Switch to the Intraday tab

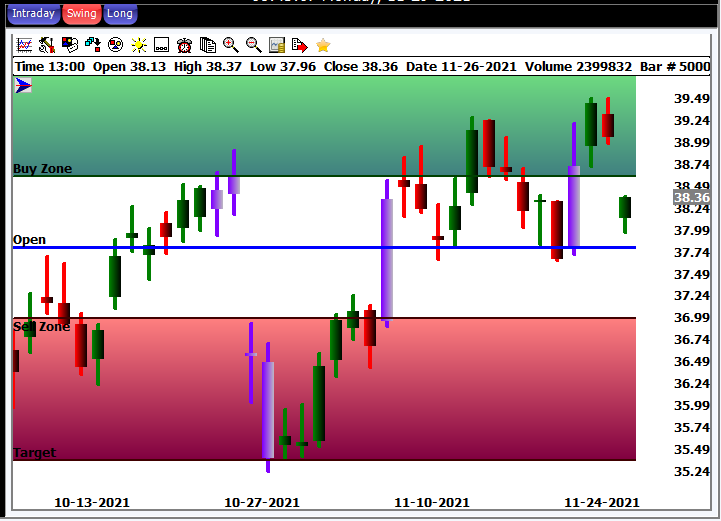tap(33, 14)
